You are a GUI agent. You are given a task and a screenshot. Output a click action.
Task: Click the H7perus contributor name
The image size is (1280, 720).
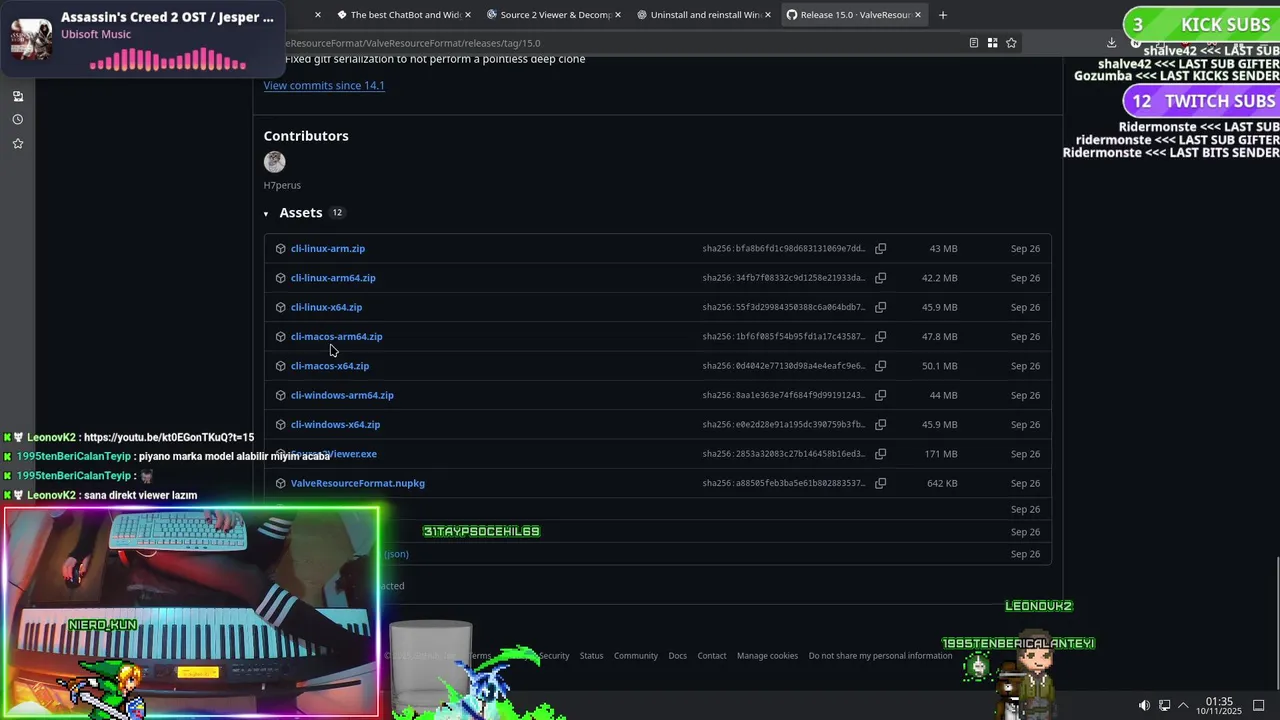pos(282,185)
